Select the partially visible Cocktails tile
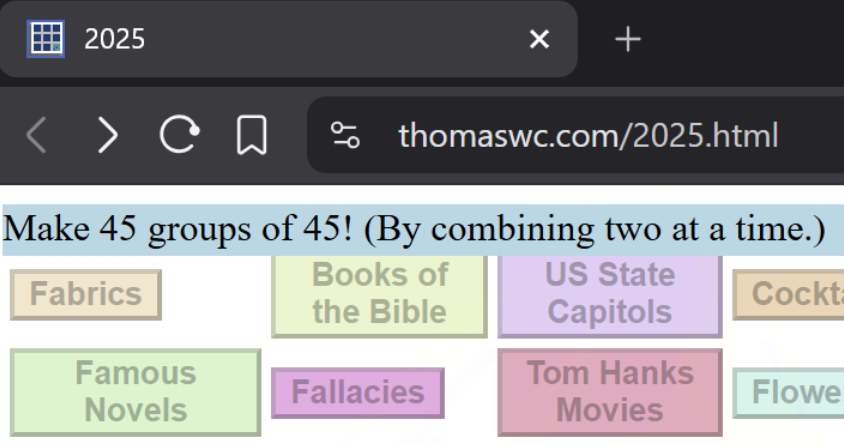Viewport: 844px width, 445px height. click(790, 295)
